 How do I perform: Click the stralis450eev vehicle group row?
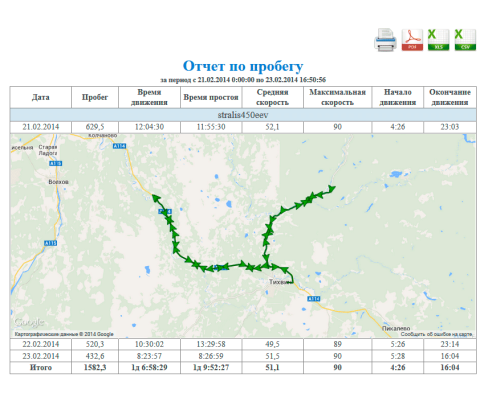tap(243, 115)
